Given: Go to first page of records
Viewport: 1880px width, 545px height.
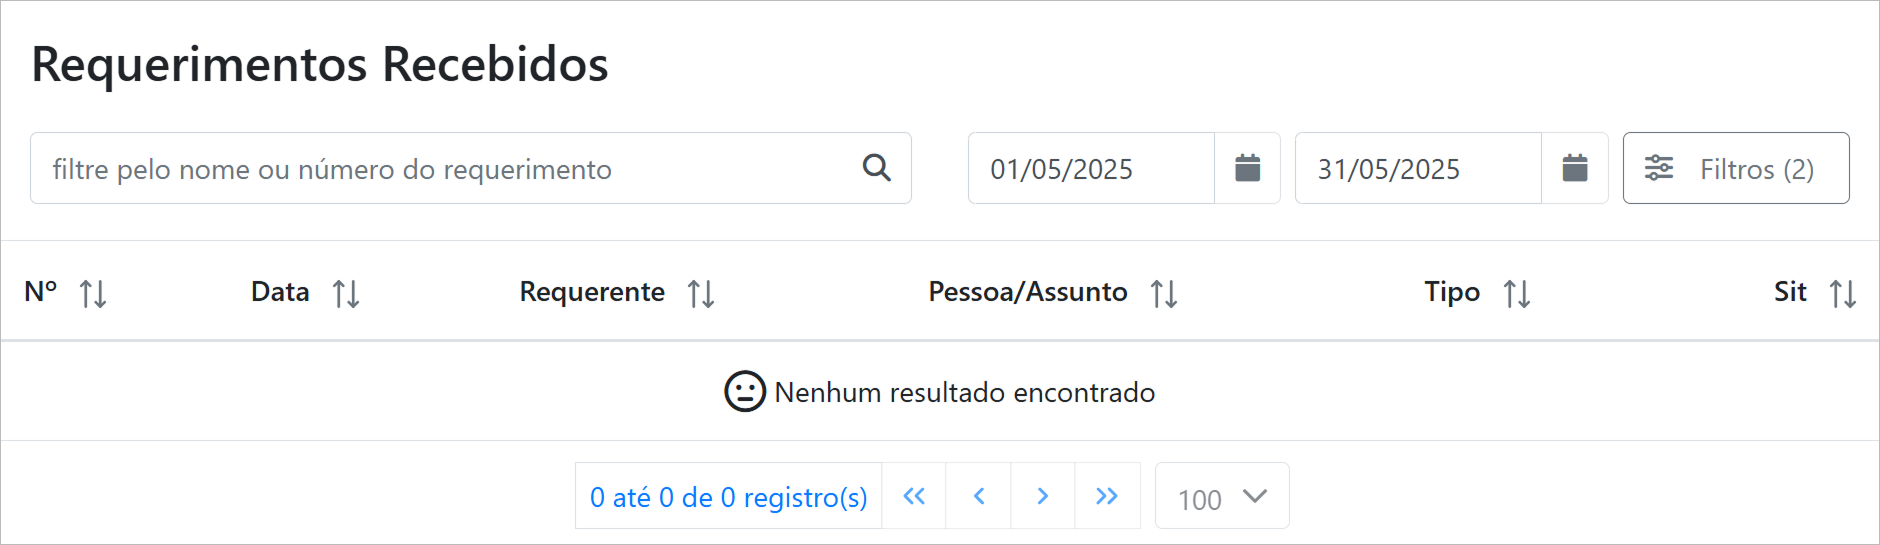Looking at the screenshot, I should 914,496.
